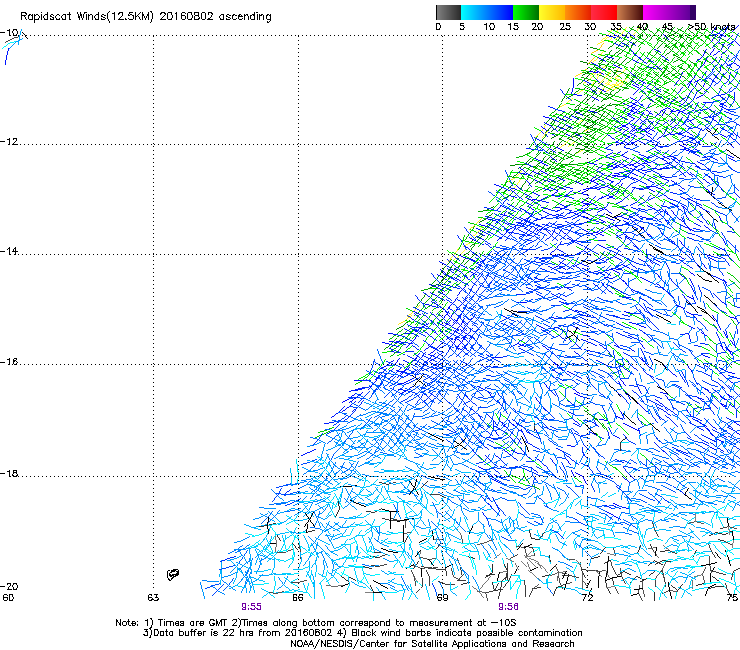Click the 20 knots scale label
Viewport: 740px width, 650px height.
(537, 27)
